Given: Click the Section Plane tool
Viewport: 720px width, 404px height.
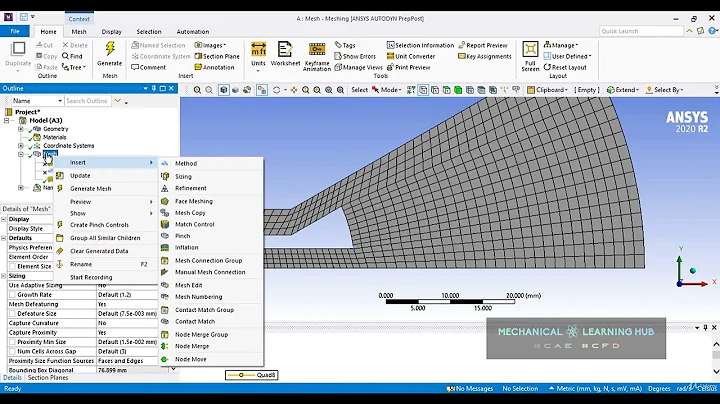Looking at the screenshot, I should point(217,56).
